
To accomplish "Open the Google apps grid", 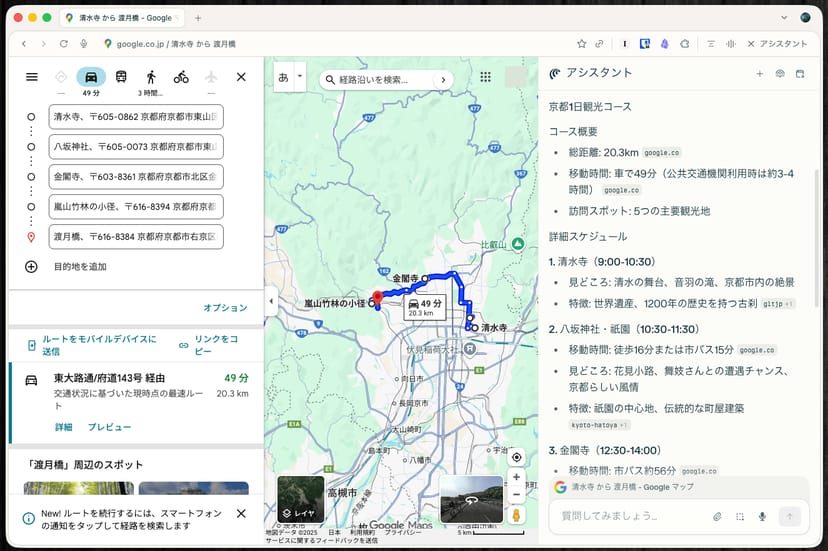I will pos(485,77).
